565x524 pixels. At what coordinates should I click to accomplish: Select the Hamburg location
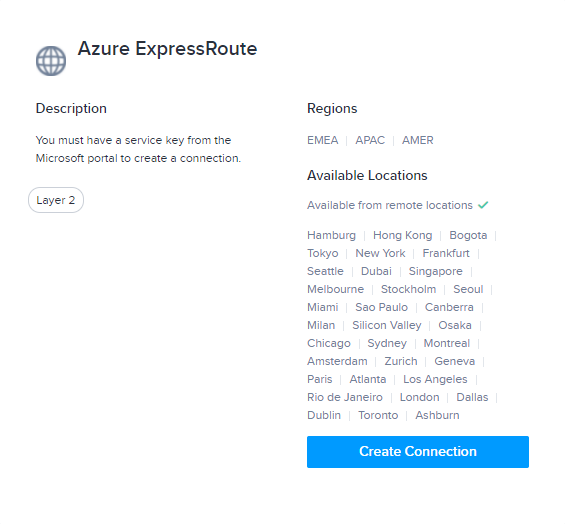tap(331, 235)
